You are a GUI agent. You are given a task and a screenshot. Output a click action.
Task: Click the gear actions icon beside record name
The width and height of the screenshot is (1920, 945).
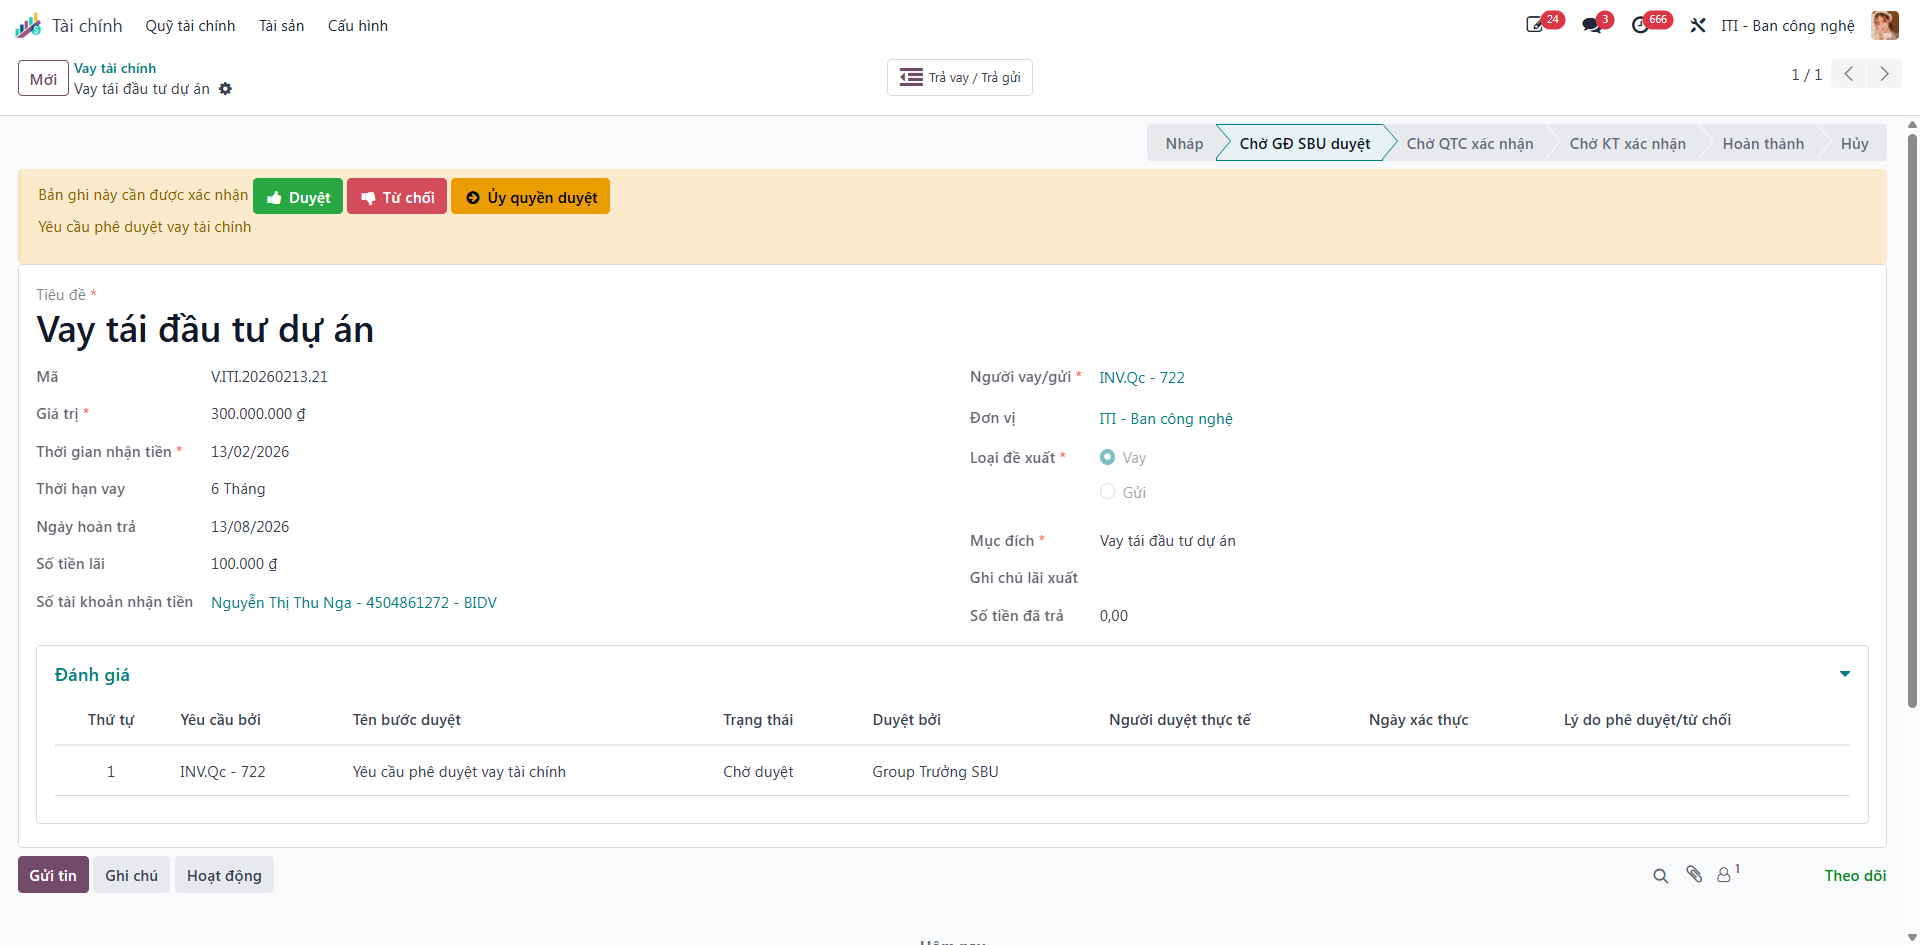pyautogui.click(x=226, y=89)
